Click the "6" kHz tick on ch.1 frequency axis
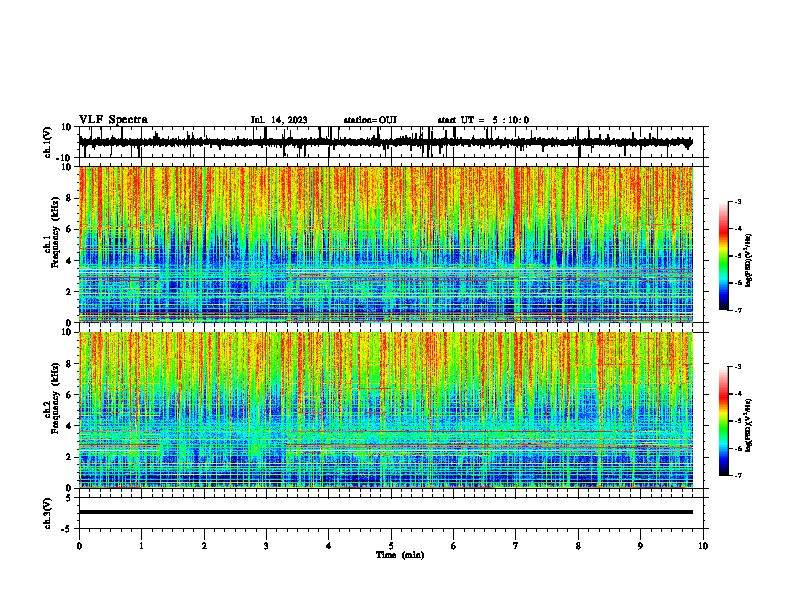The image size is (792, 612). click(69, 230)
